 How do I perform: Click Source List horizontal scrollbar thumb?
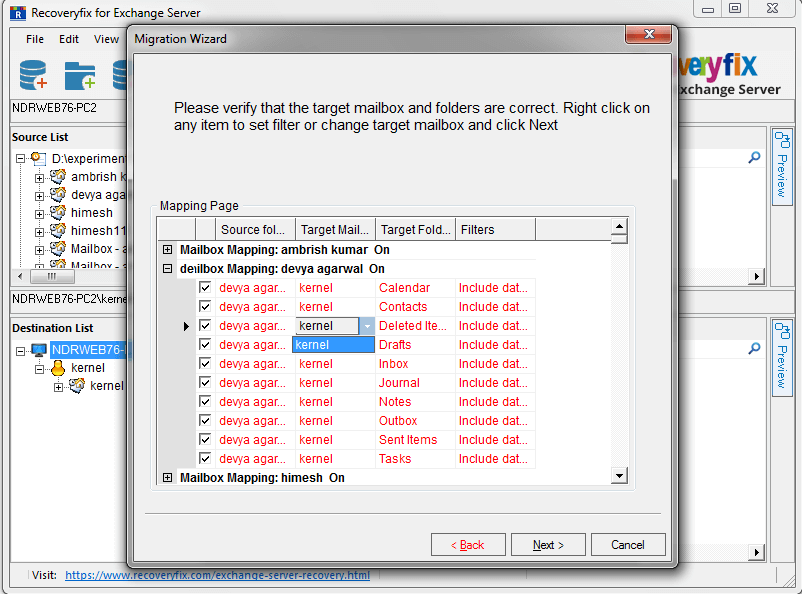(x=53, y=276)
